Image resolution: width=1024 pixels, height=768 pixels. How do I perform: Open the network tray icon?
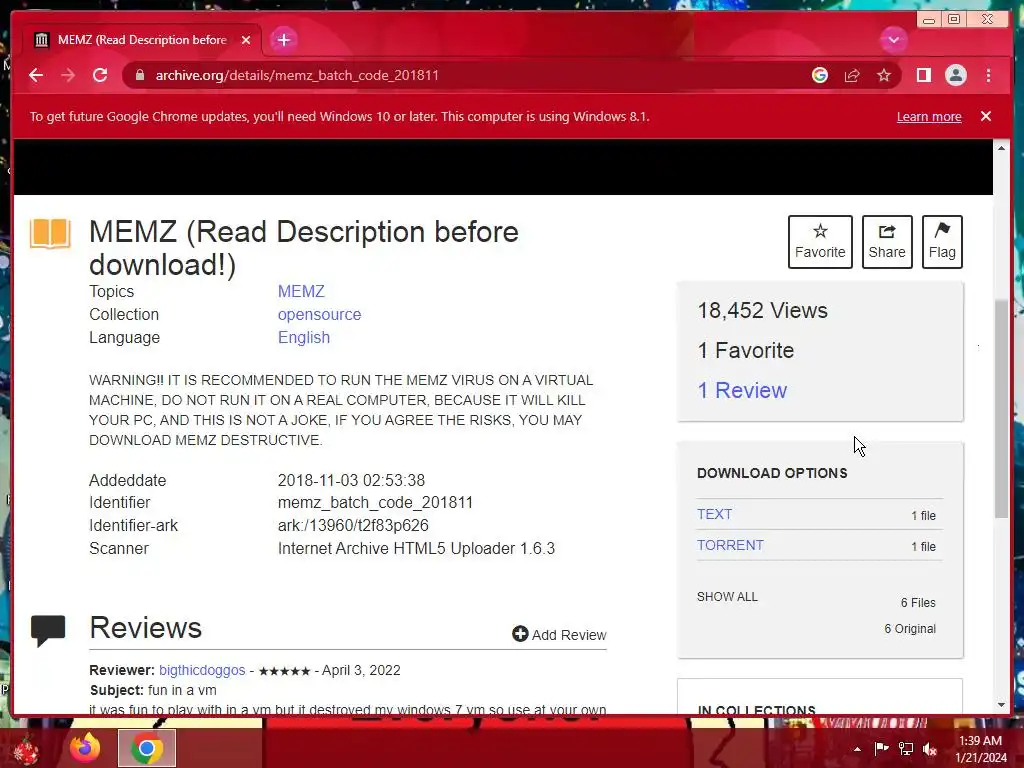tap(906, 749)
